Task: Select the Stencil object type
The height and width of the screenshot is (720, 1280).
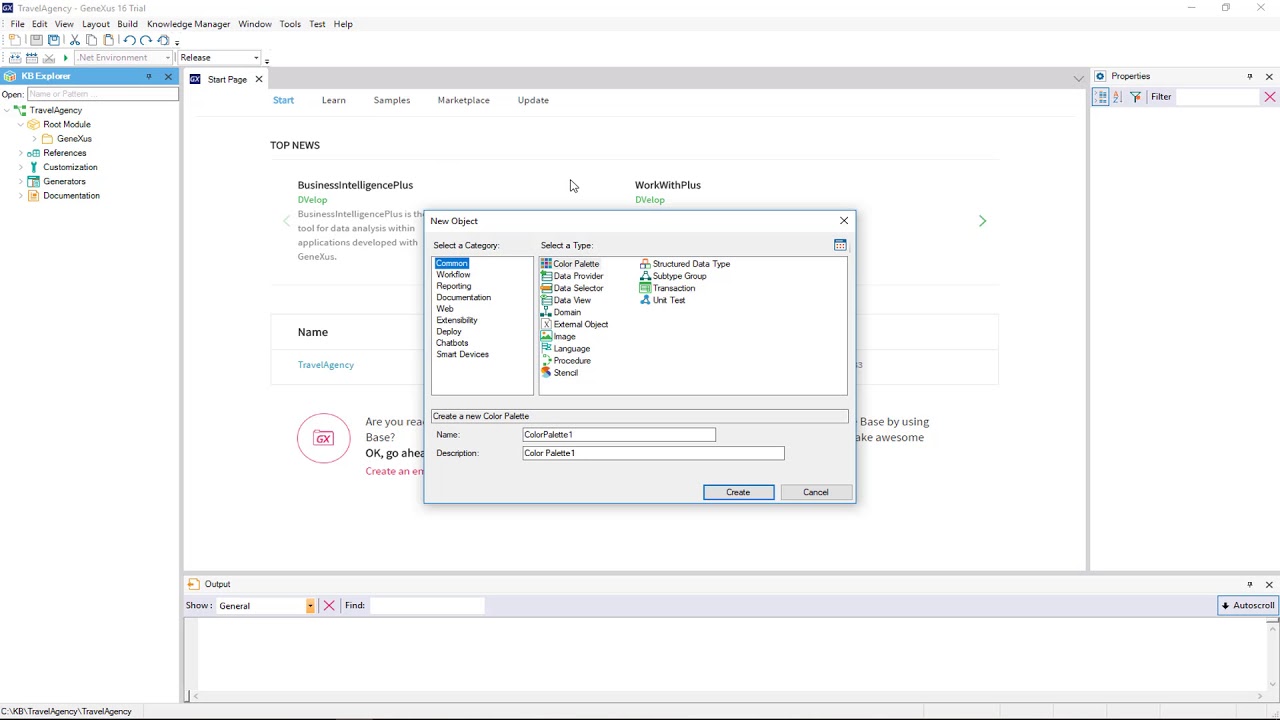Action: coord(560,372)
